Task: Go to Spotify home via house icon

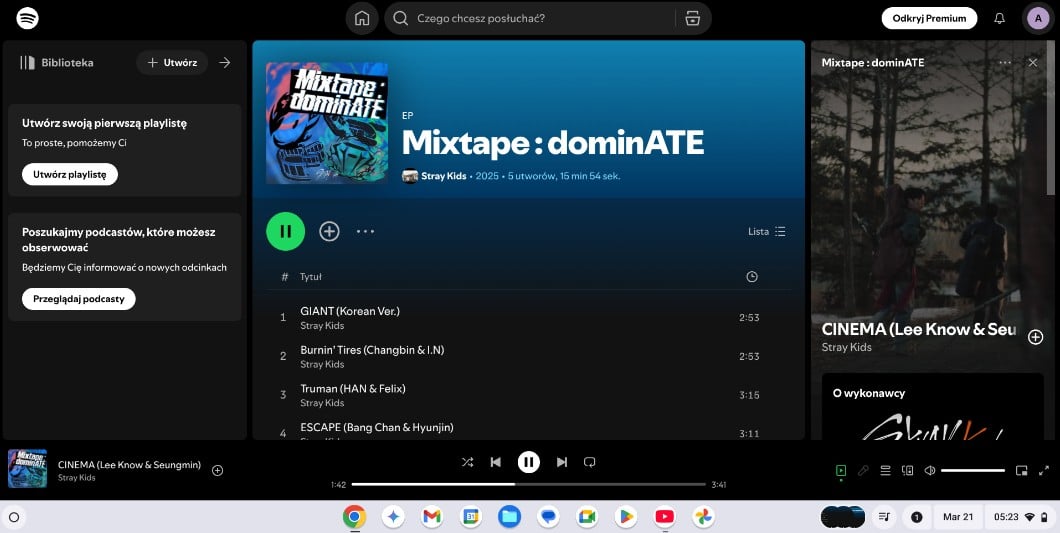Action: point(362,18)
